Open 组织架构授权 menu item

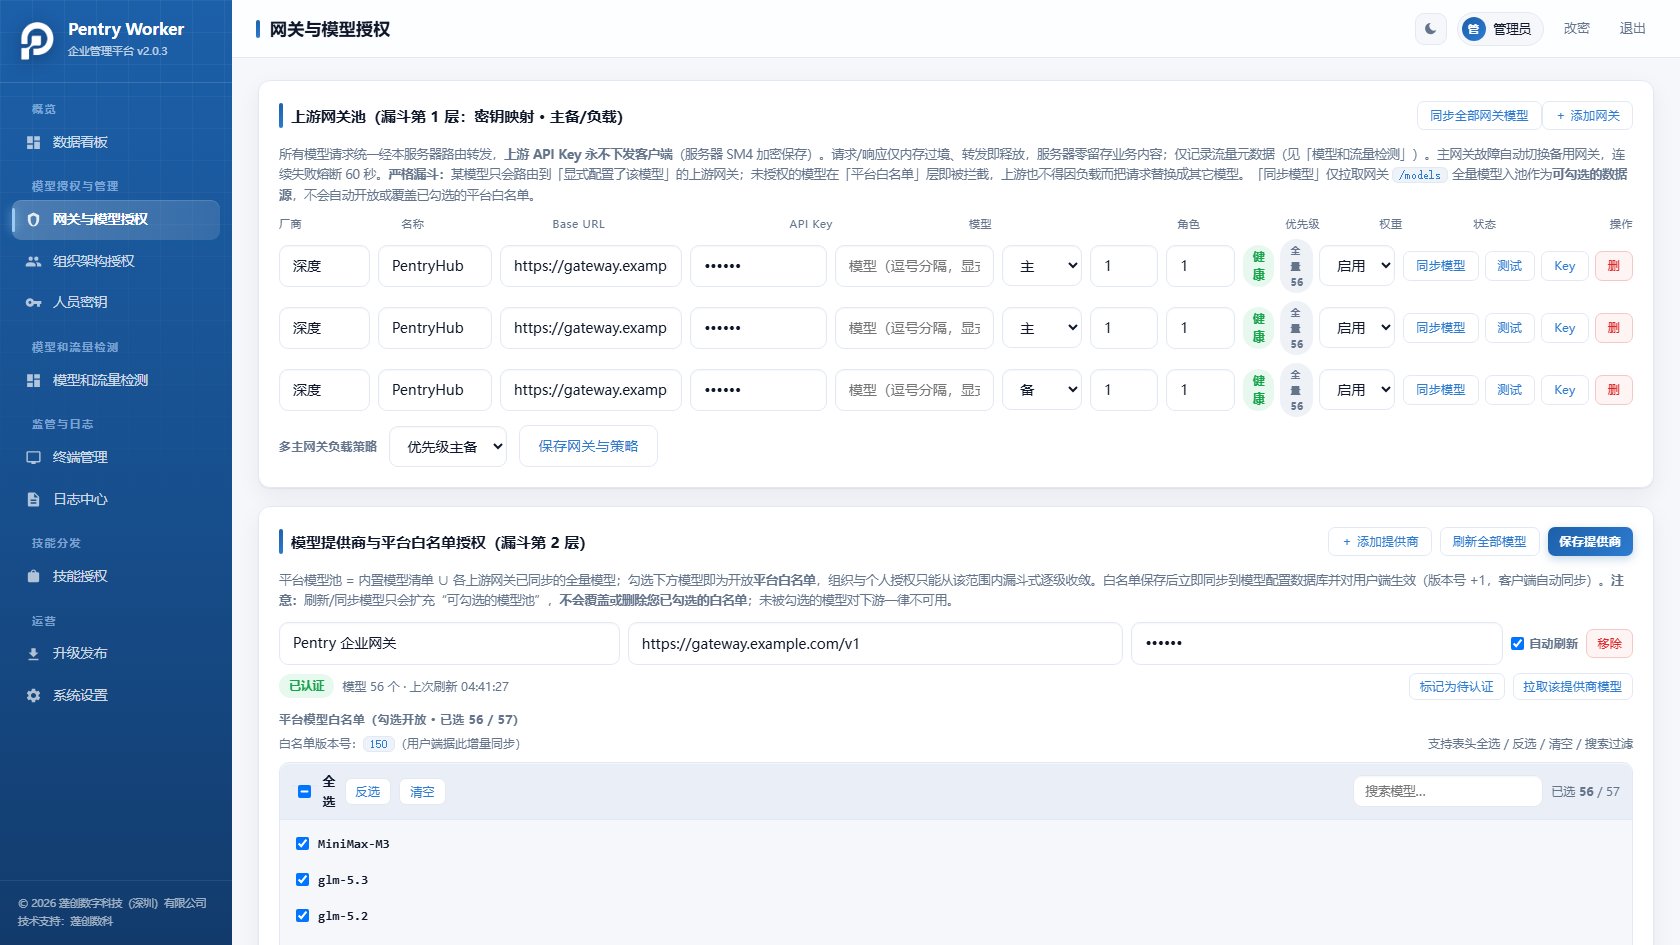pyautogui.click(x=116, y=261)
